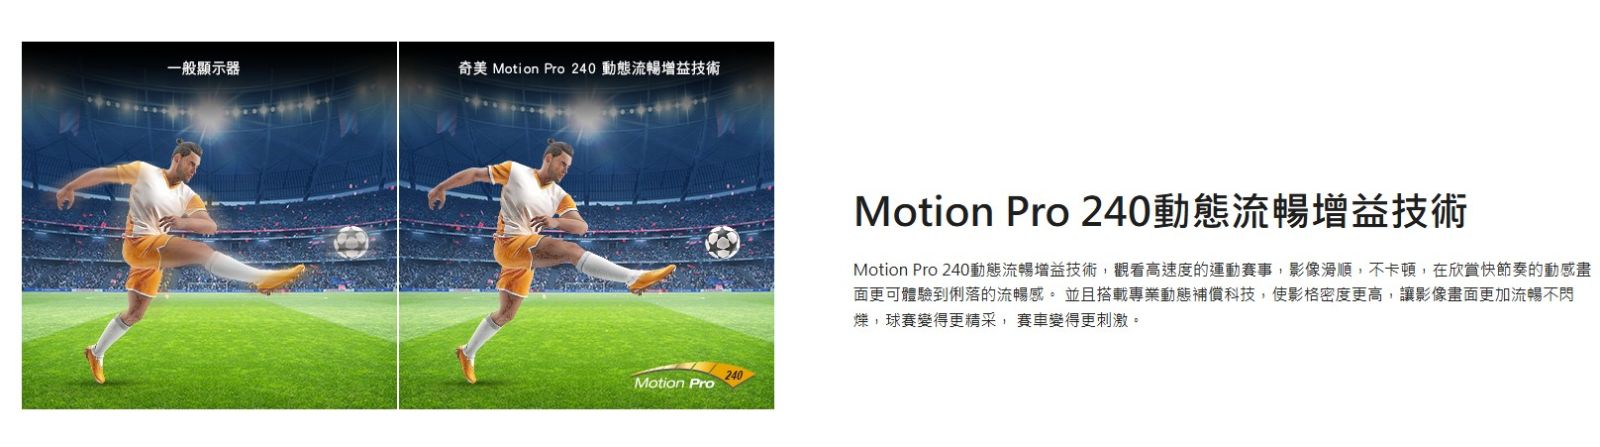1600x447 pixels.
Task: Click the planted orange shoe in left image
Action: click(96, 363)
